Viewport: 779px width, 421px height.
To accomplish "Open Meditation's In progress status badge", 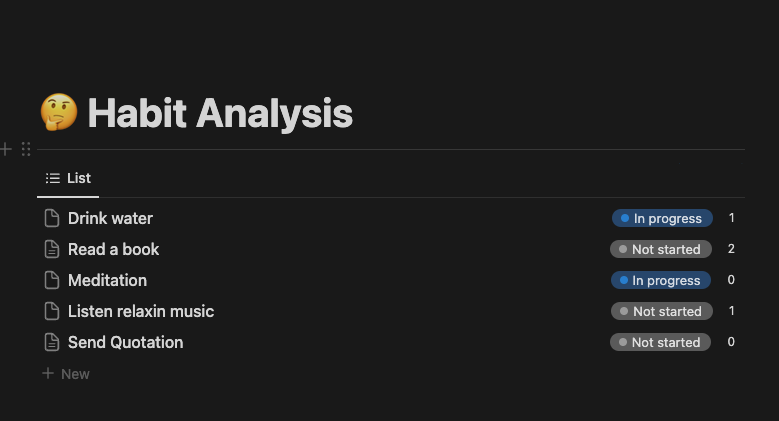I will click(661, 280).
